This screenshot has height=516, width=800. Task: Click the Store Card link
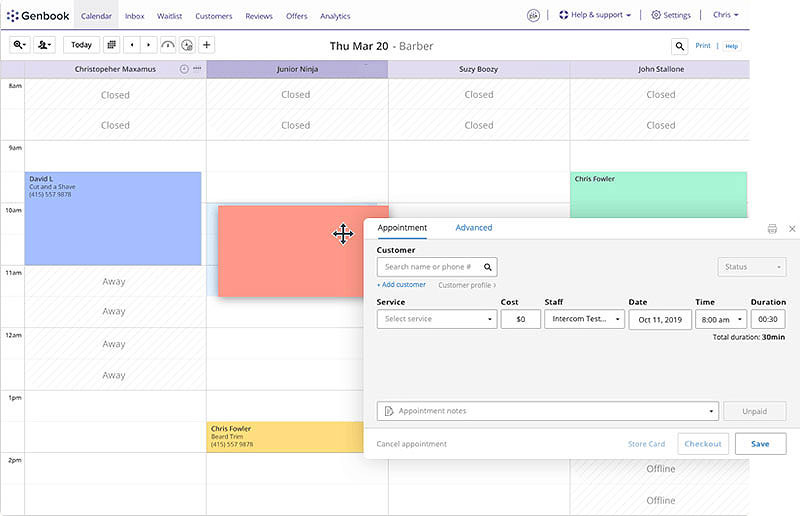pos(646,444)
